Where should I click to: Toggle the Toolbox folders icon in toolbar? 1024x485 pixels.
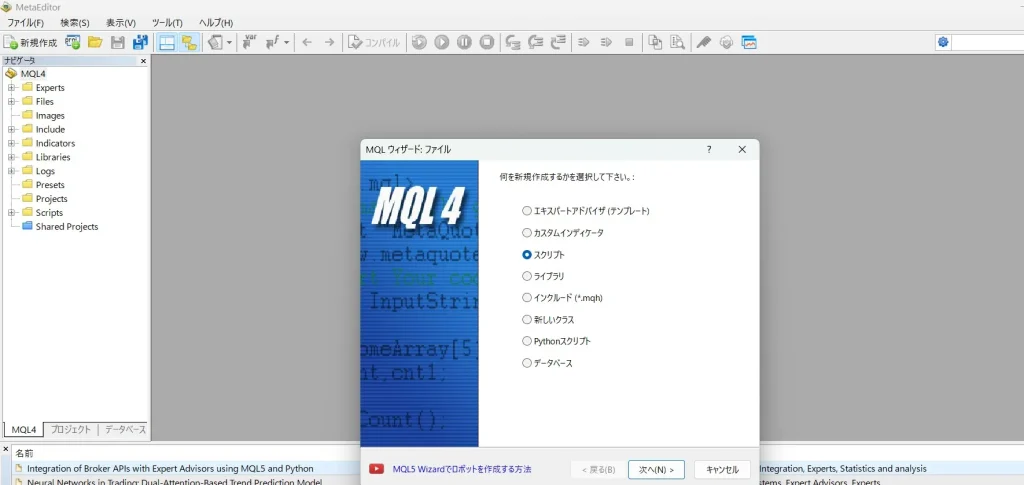[x=189, y=42]
